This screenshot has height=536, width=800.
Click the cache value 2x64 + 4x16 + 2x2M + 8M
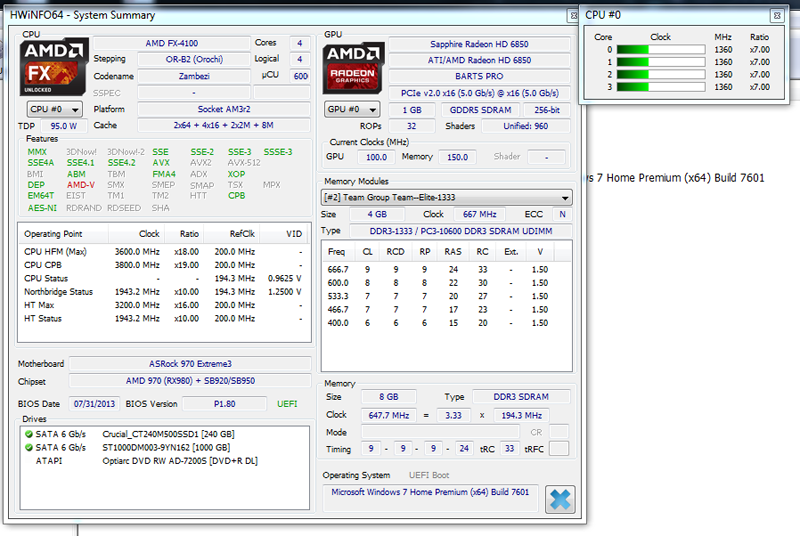[224, 125]
